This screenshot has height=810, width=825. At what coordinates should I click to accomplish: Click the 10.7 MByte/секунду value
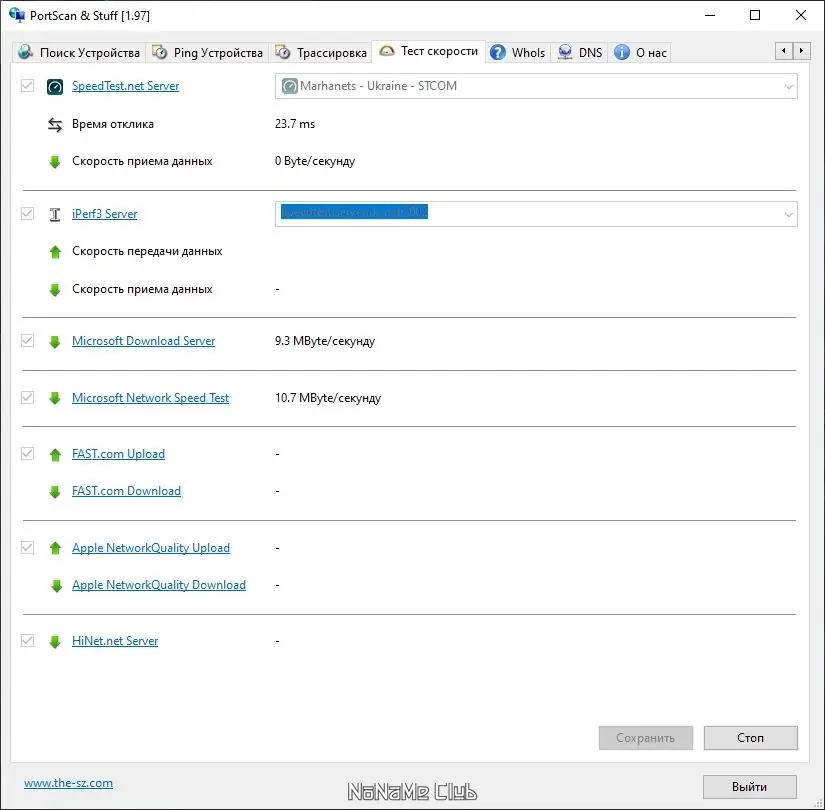click(x=328, y=398)
